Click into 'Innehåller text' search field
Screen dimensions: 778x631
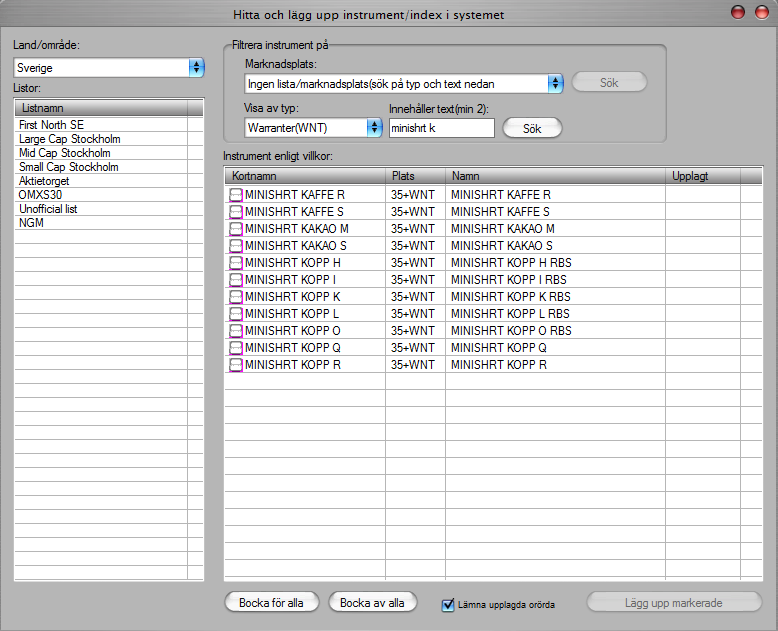pyautogui.click(x=441, y=128)
